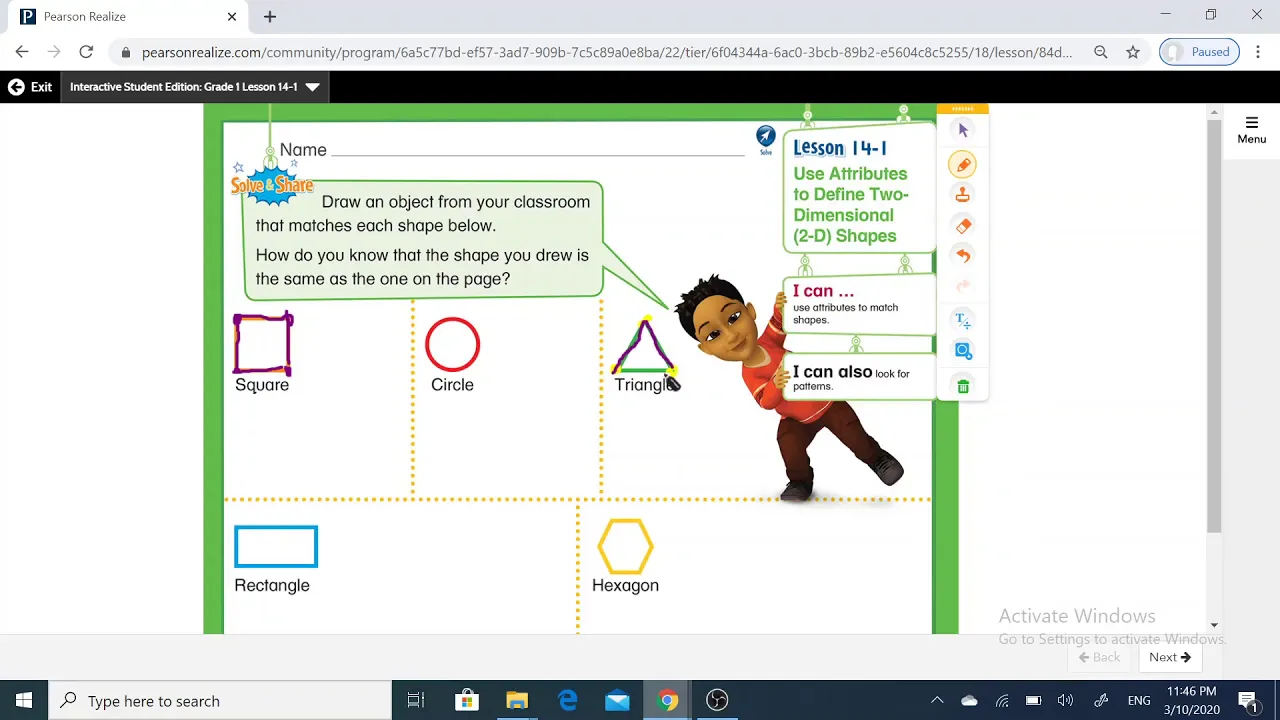
Task: Launch Microsoft Edge from taskbar
Action: [x=567, y=701]
